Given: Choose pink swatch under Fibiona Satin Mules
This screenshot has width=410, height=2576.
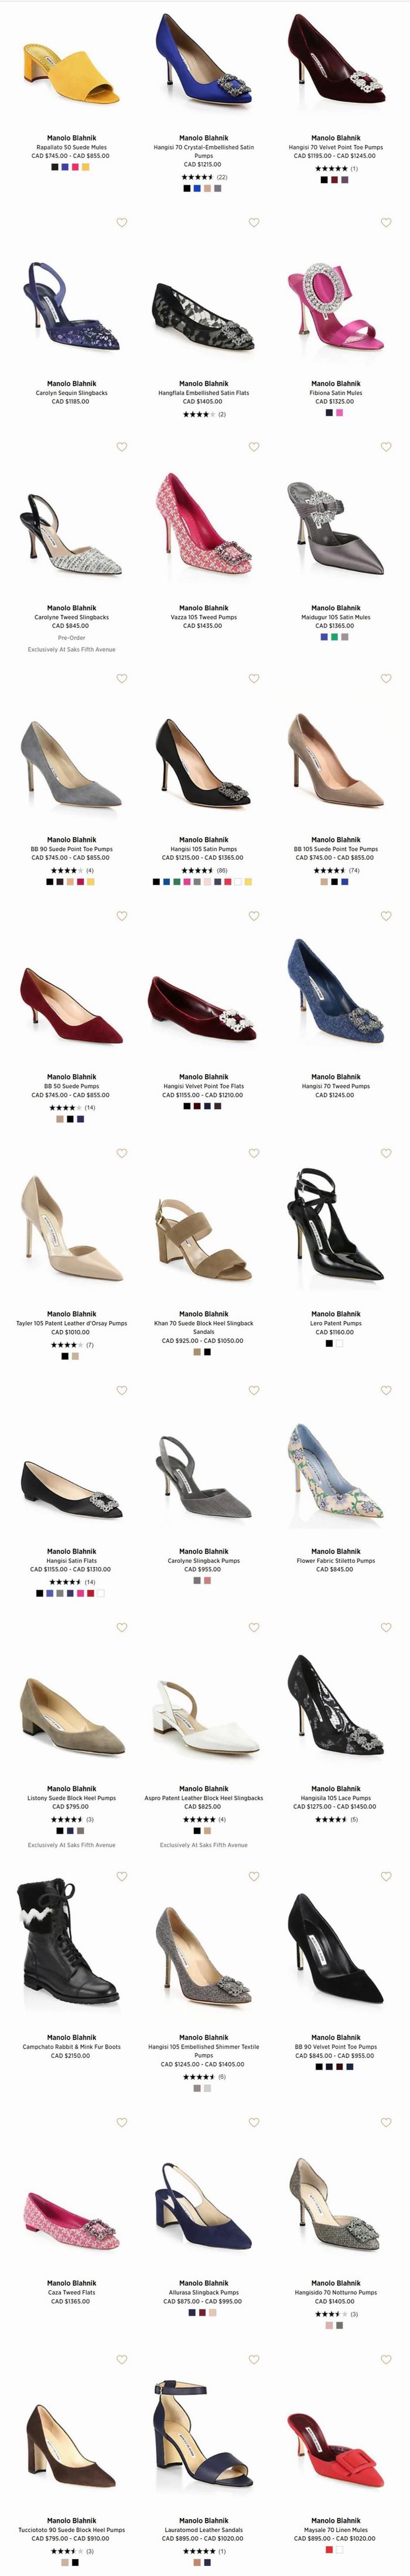Looking at the screenshot, I should pos(340,413).
